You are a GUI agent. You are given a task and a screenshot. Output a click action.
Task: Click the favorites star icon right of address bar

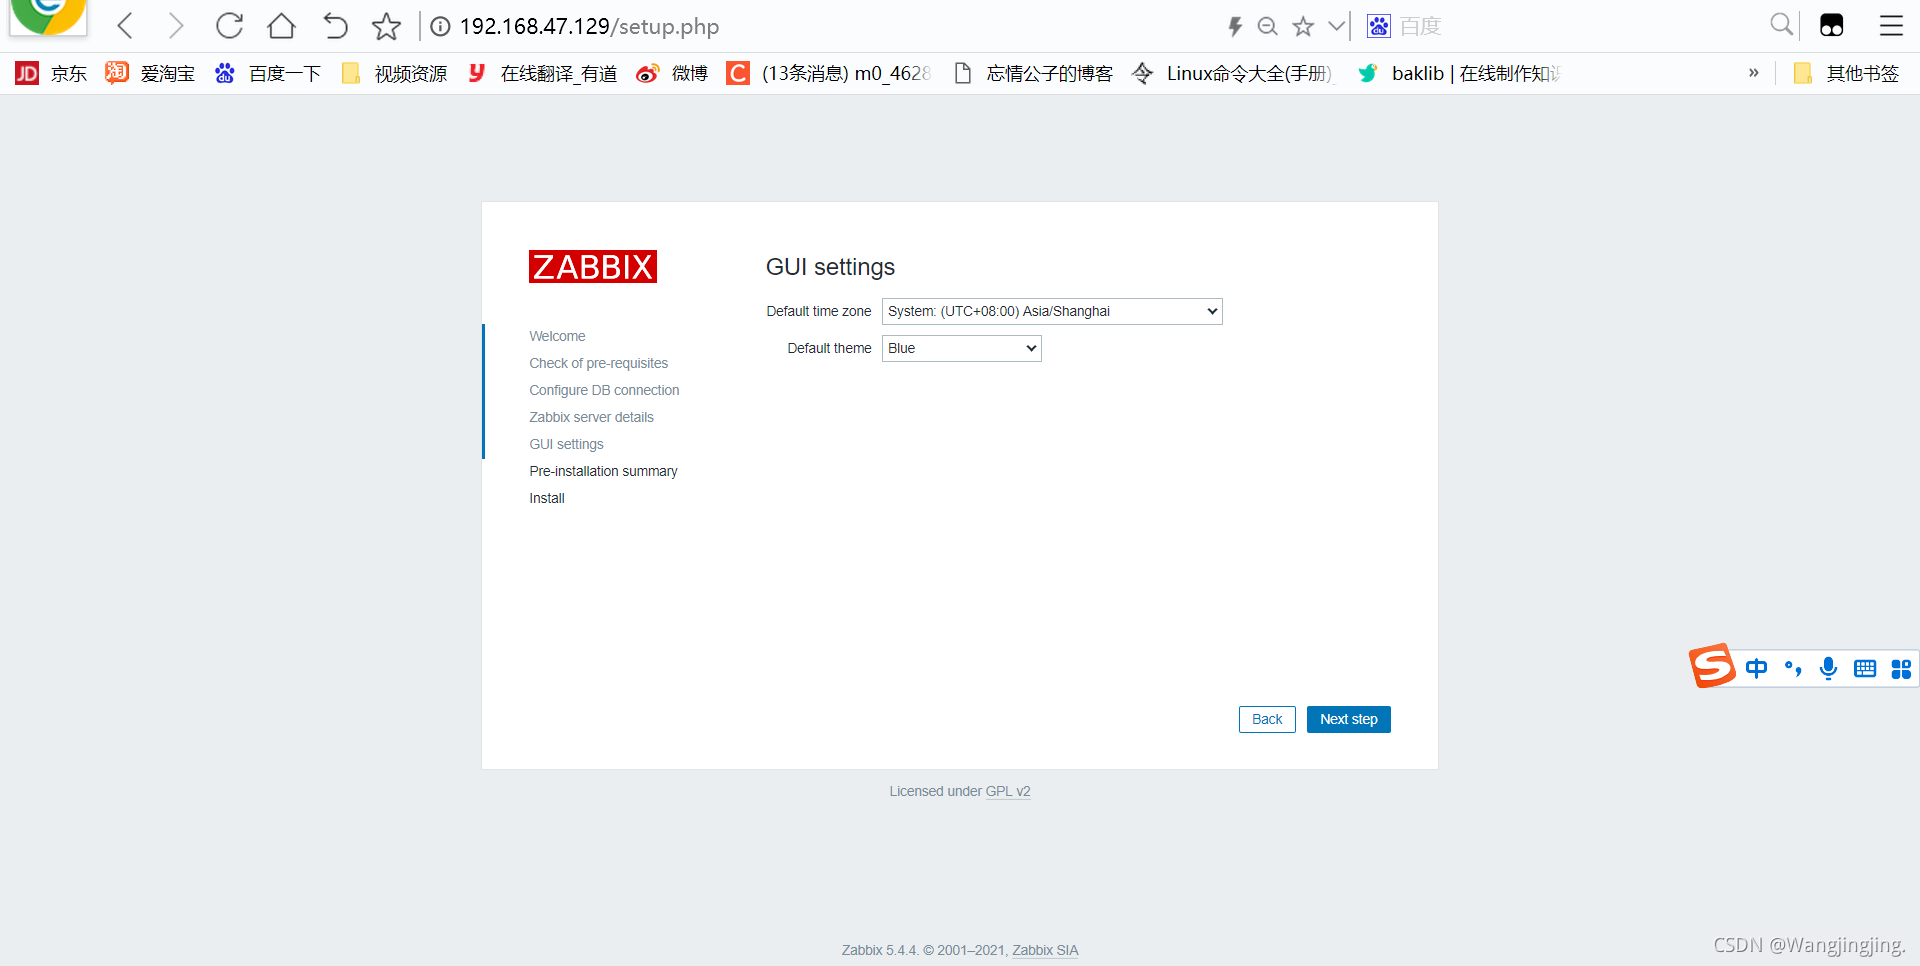1303,27
